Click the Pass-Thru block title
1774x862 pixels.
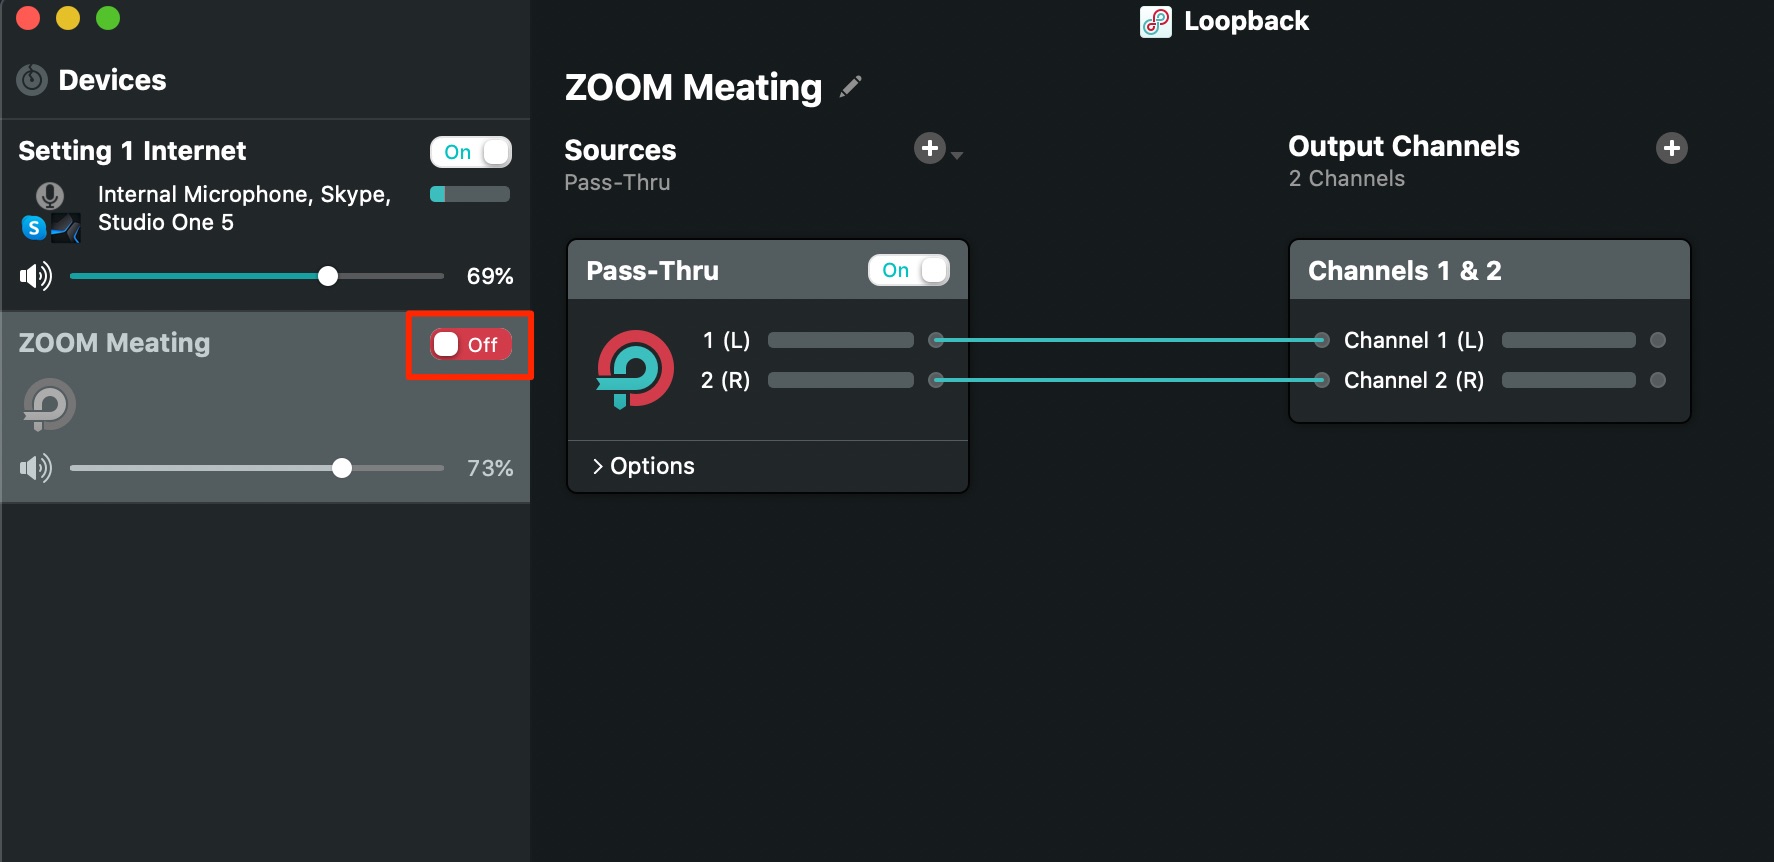click(x=652, y=271)
